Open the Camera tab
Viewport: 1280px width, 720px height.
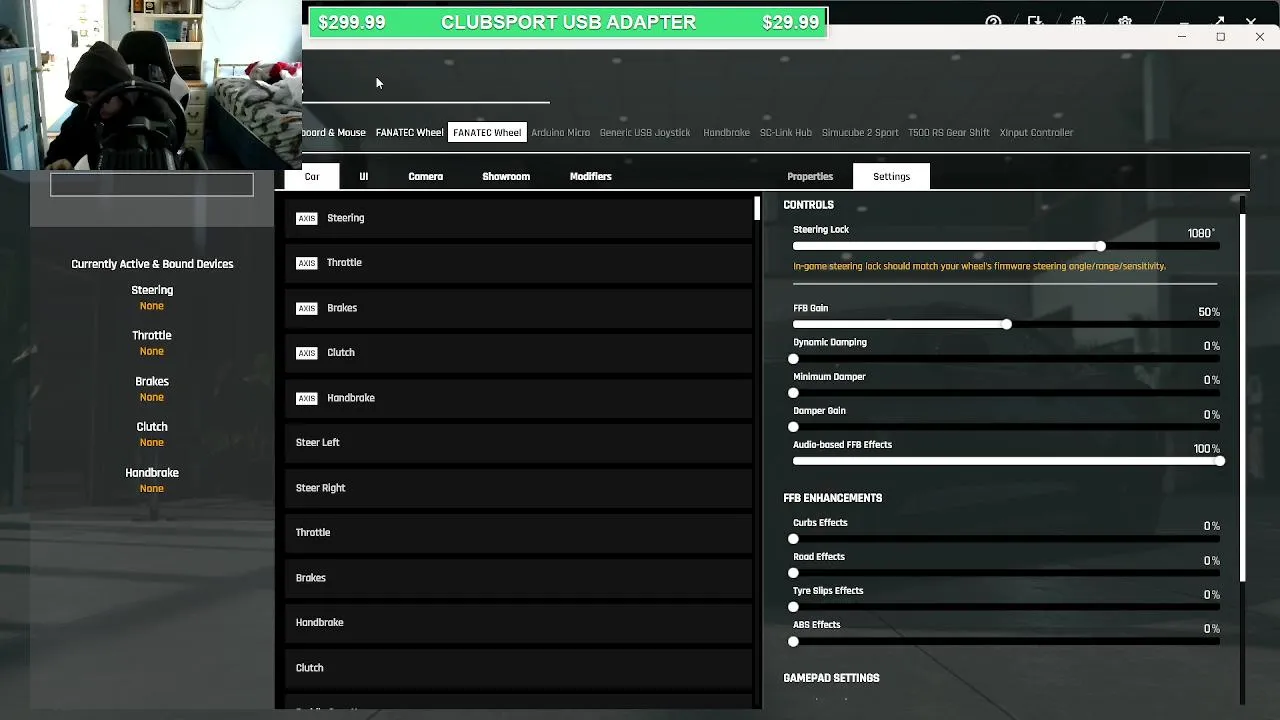(425, 176)
